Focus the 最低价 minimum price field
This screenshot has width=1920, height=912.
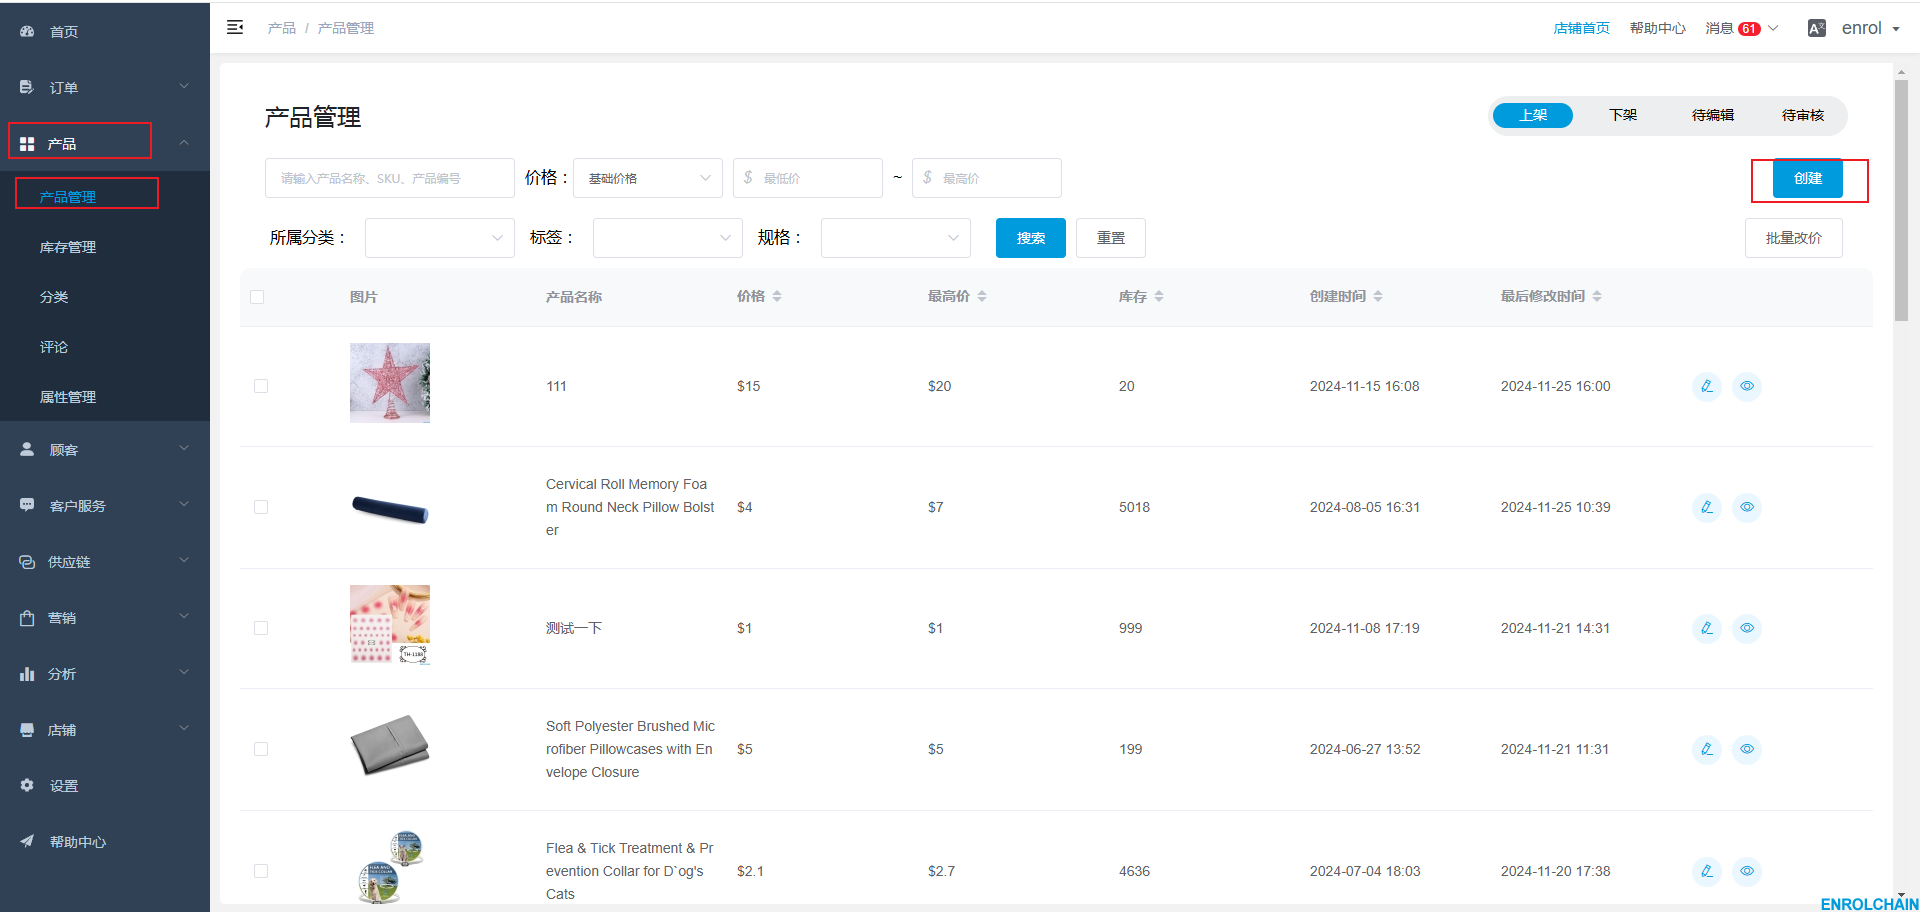pos(808,178)
